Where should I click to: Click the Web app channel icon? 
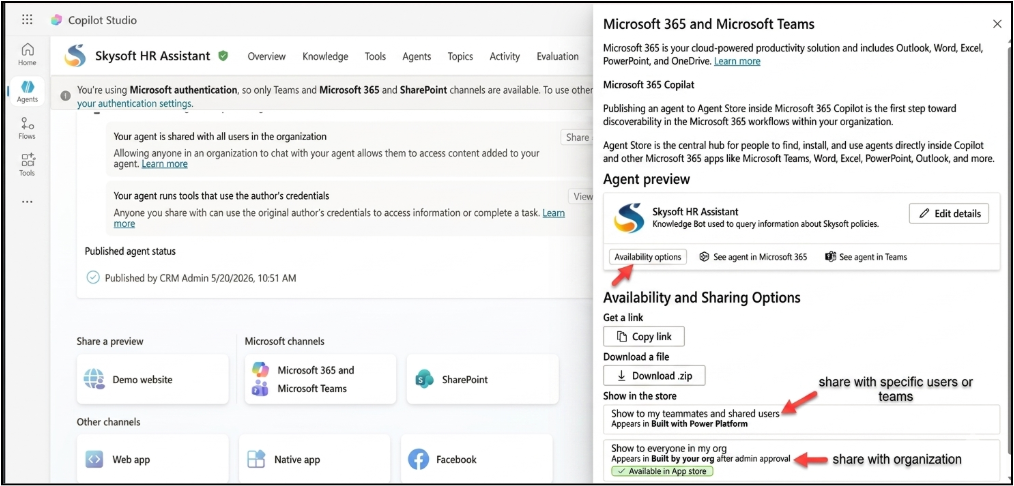tap(94, 460)
